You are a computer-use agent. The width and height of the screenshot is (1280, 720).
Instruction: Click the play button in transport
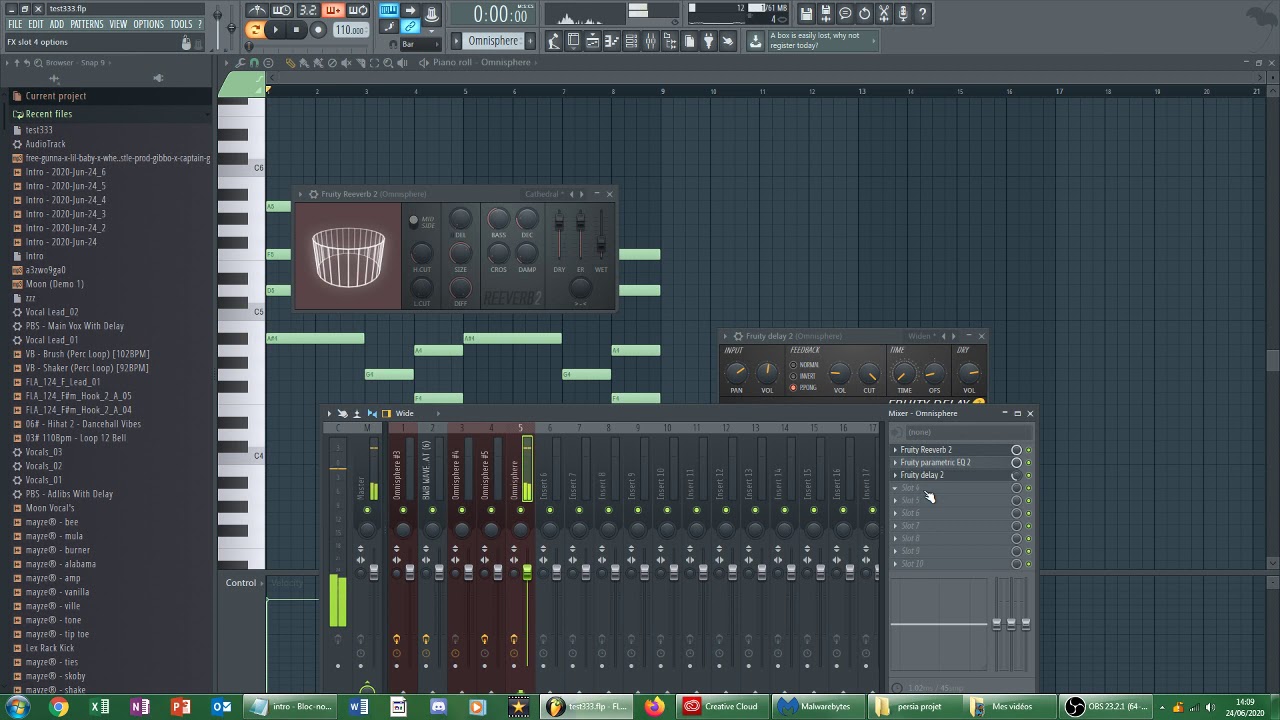coord(276,30)
